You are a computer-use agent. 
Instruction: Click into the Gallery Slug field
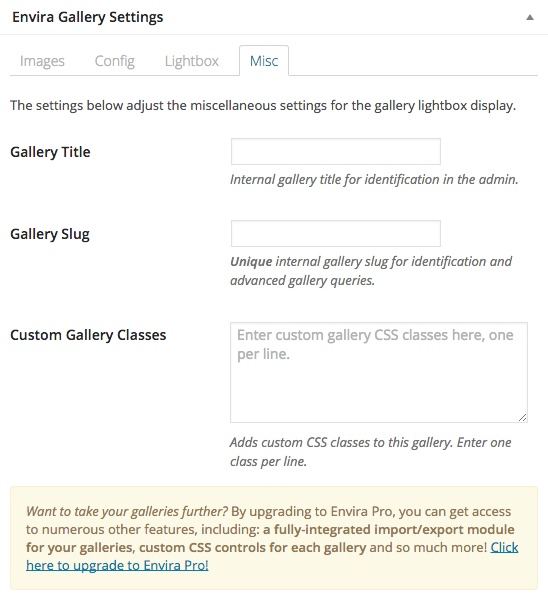(x=336, y=233)
